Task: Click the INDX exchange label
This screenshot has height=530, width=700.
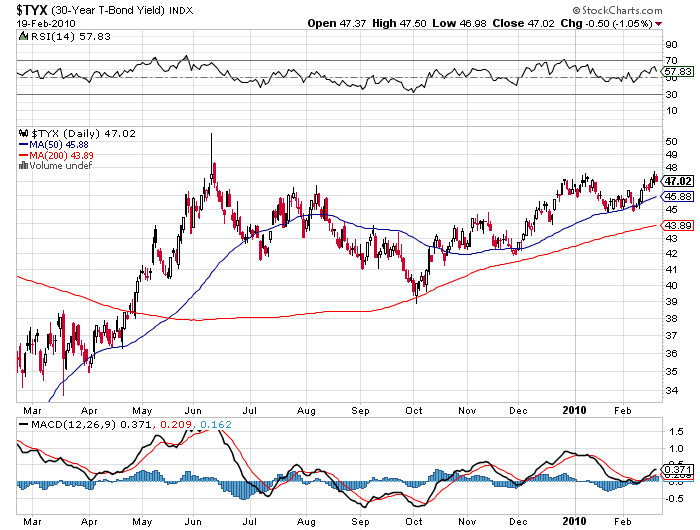Action: (x=181, y=10)
